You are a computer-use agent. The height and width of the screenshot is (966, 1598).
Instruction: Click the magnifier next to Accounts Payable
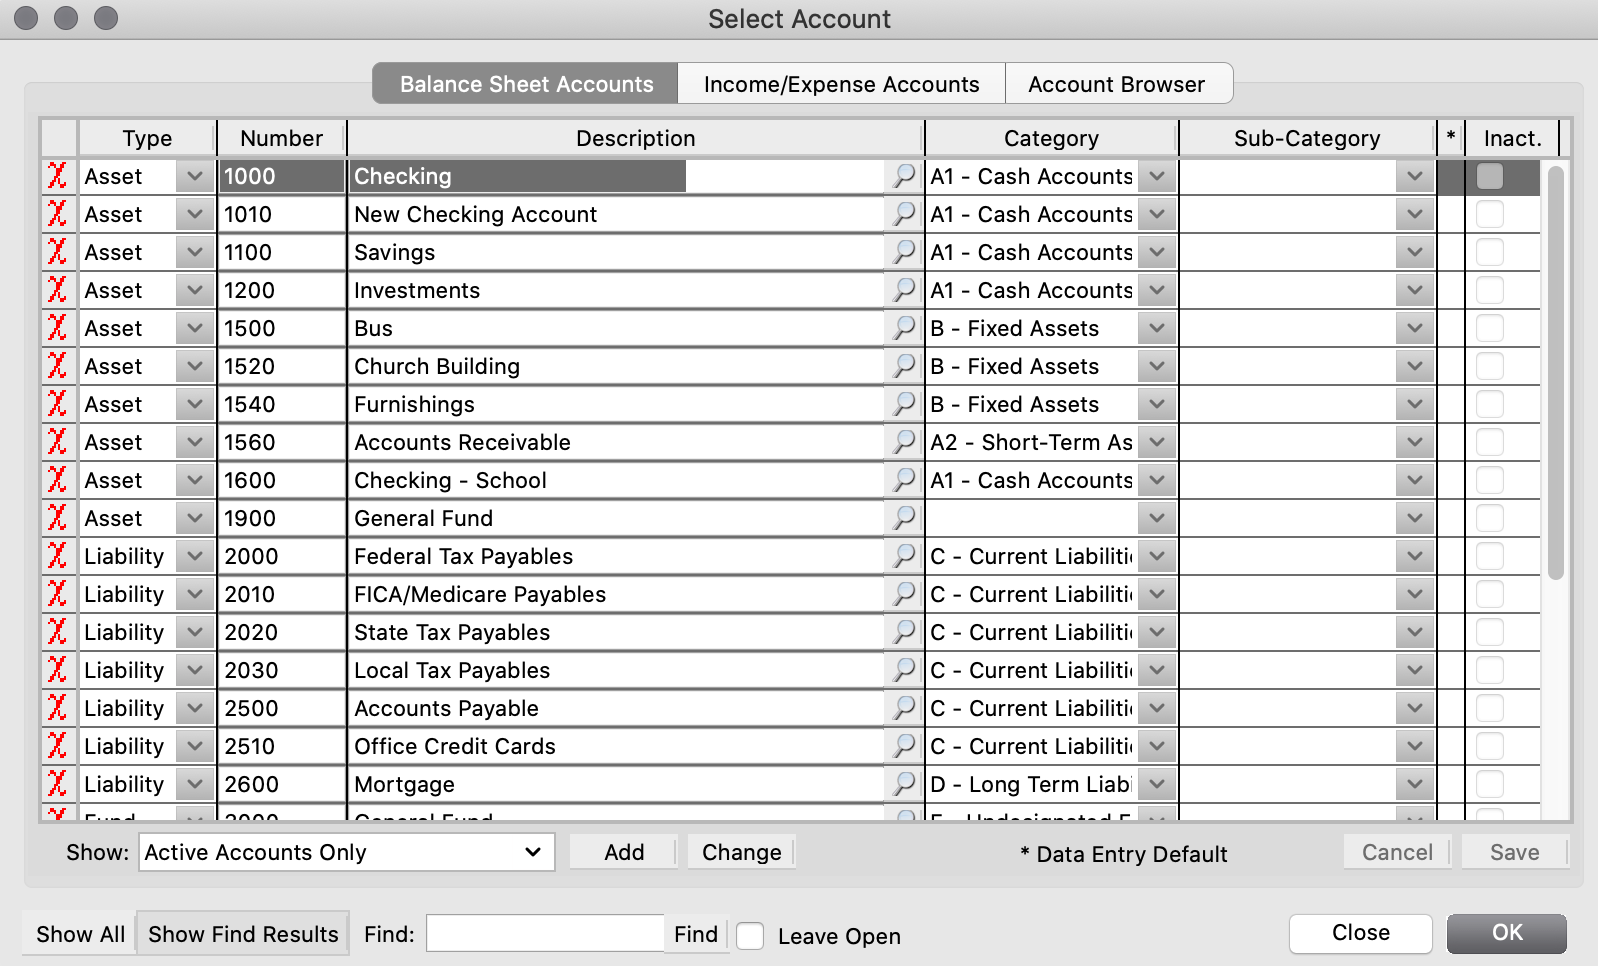point(903,708)
